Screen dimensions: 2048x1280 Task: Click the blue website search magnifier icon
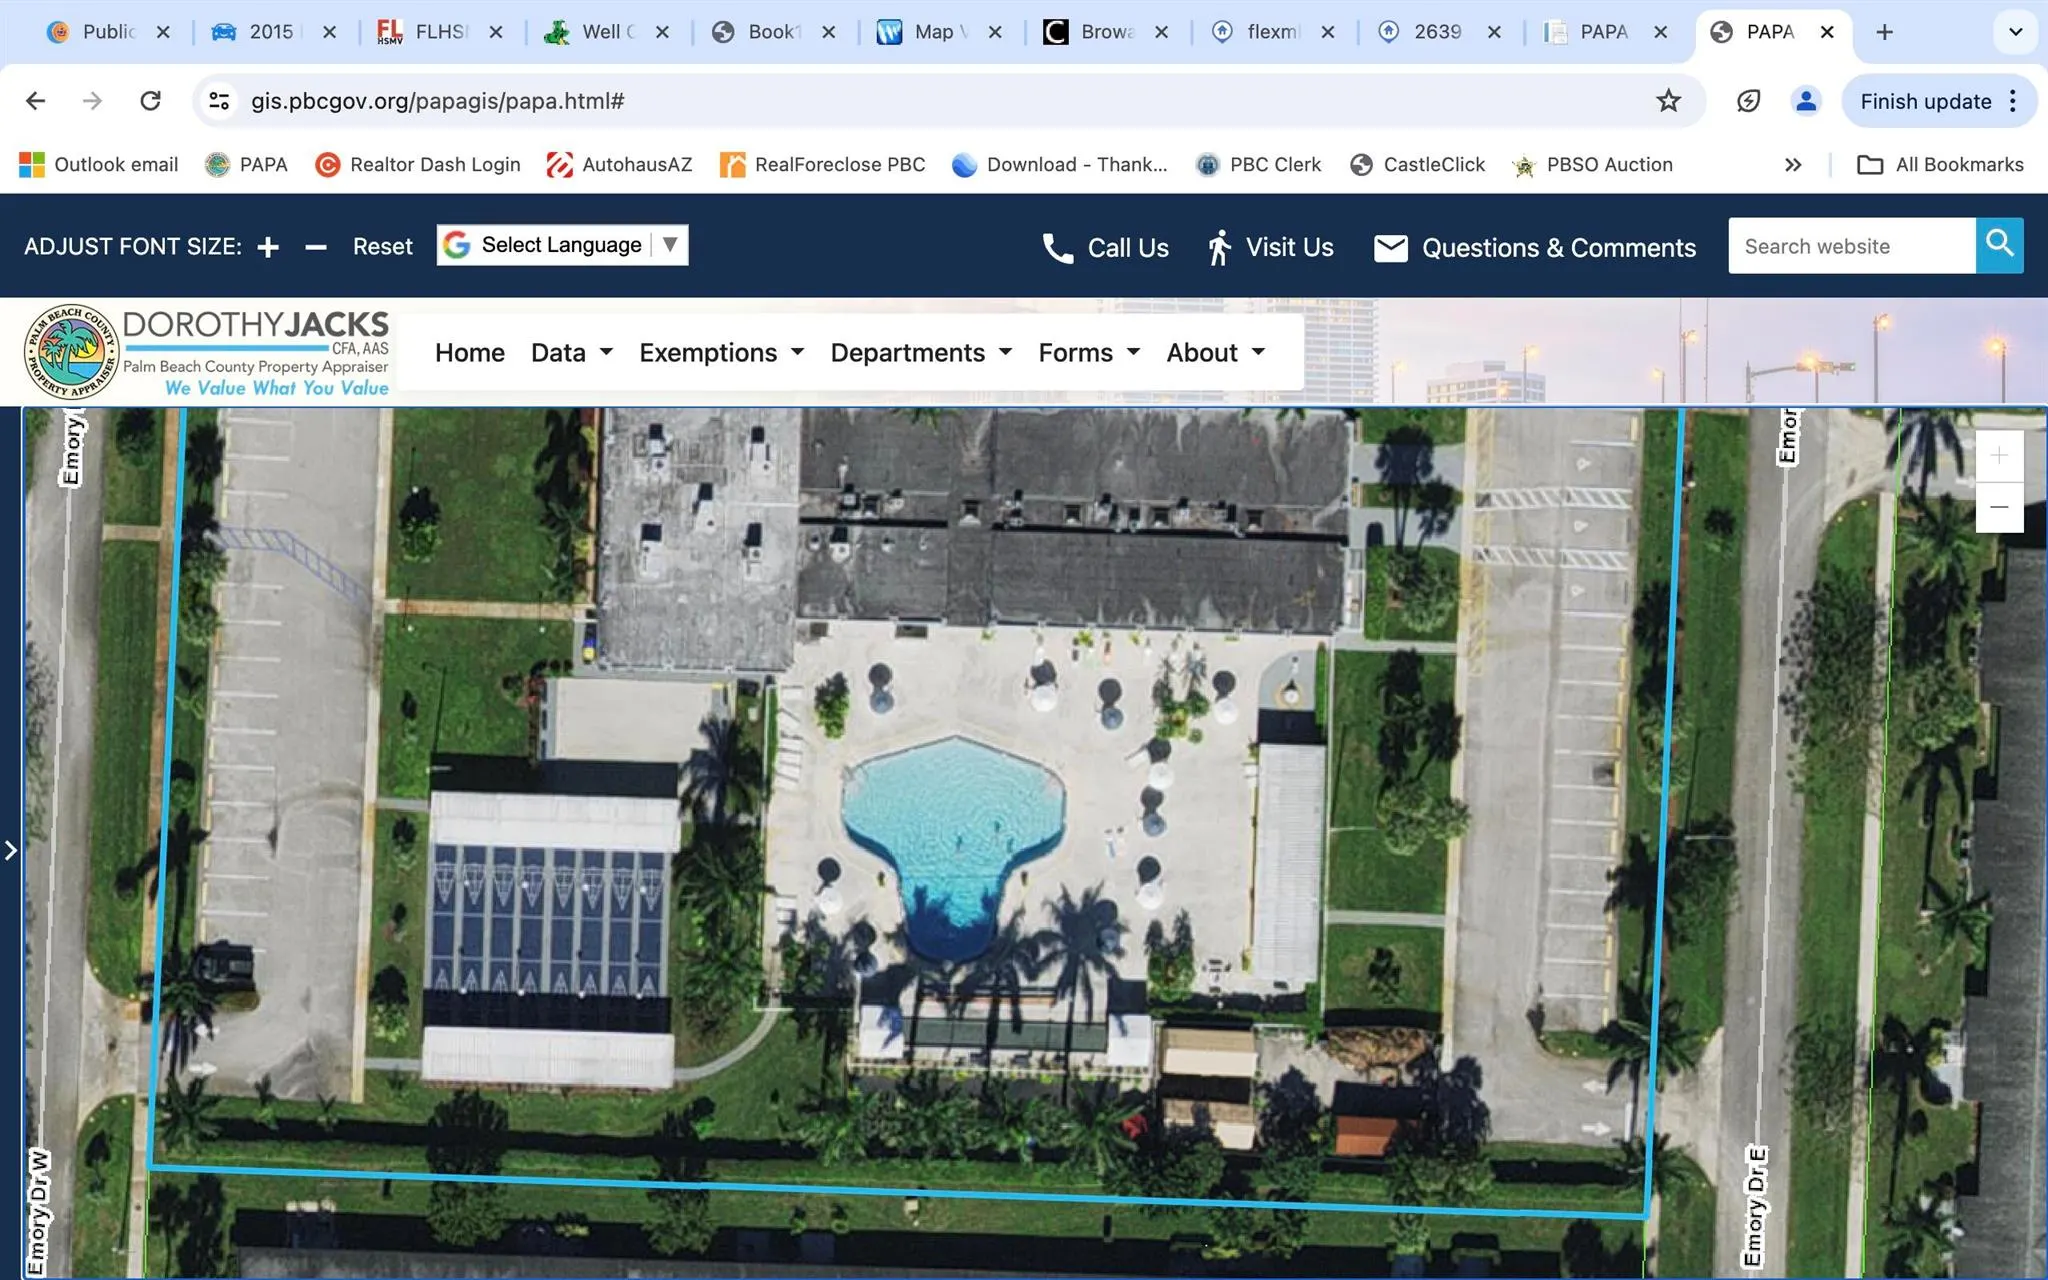[x=1999, y=245]
